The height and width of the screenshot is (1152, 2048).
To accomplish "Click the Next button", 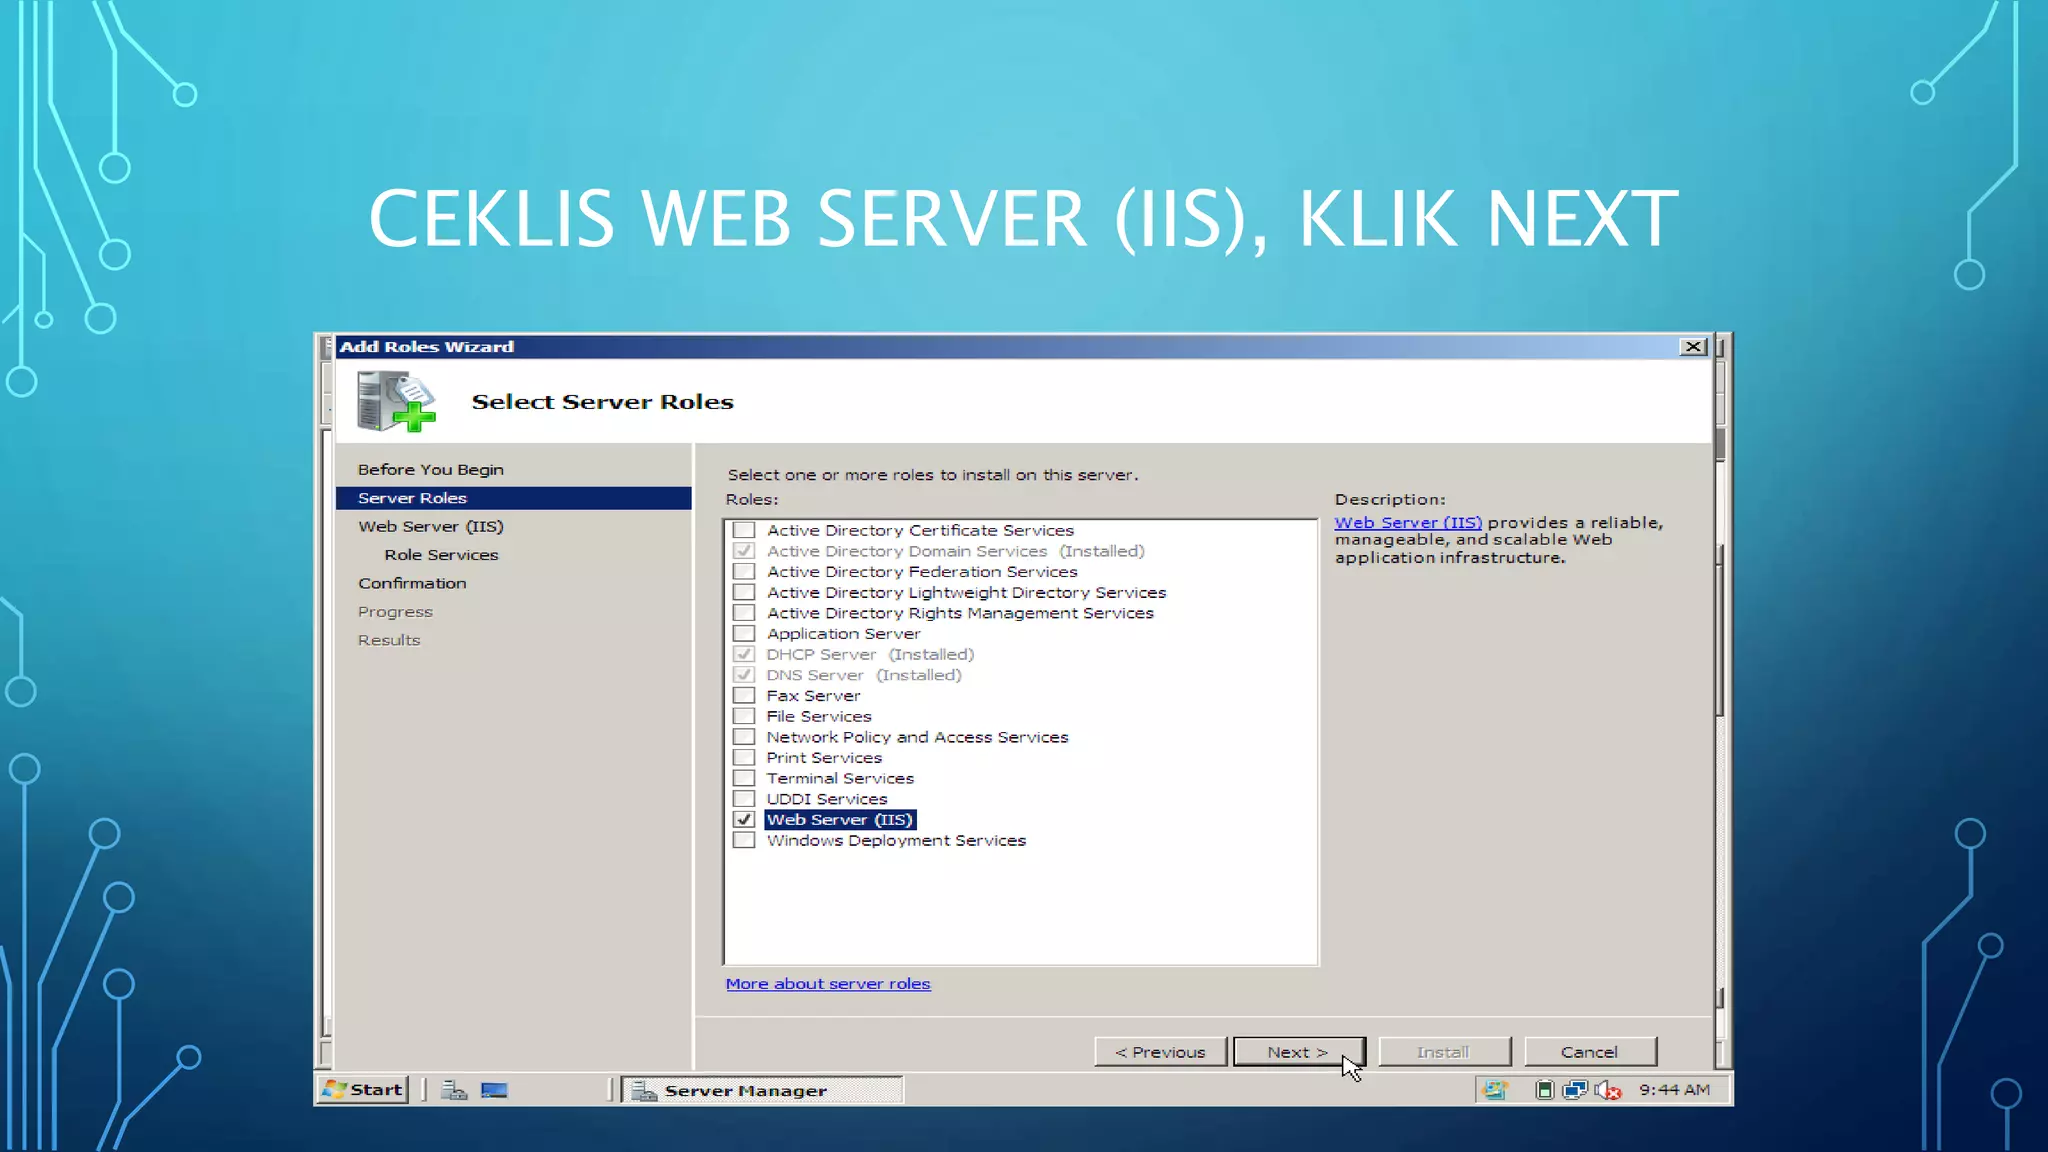I will [1298, 1052].
